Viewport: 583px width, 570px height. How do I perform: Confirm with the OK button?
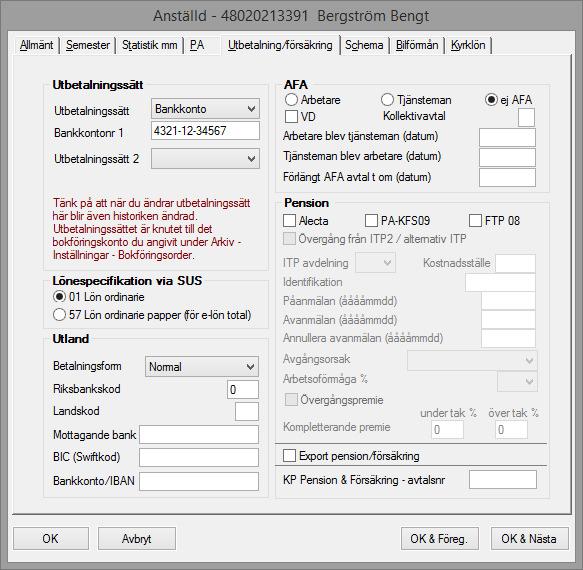pos(51,538)
